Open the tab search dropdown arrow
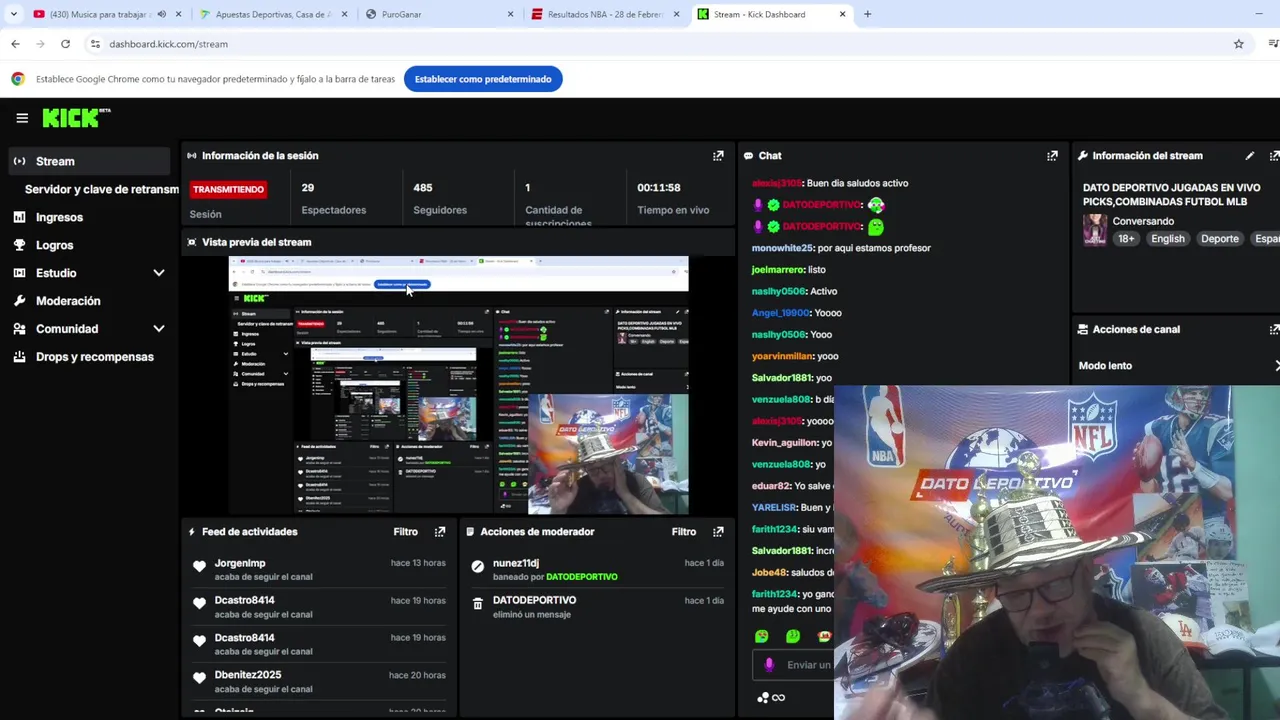The height and width of the screenshot is (720, 1280). [x=13, y=14]
